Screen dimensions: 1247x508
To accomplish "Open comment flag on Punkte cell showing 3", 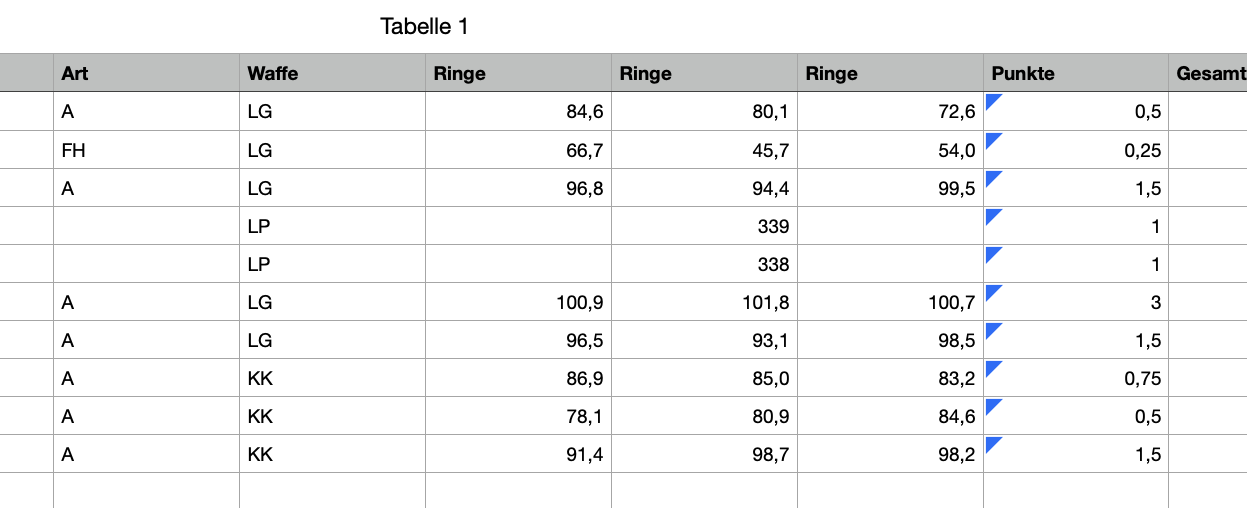I will coord(992,291).
